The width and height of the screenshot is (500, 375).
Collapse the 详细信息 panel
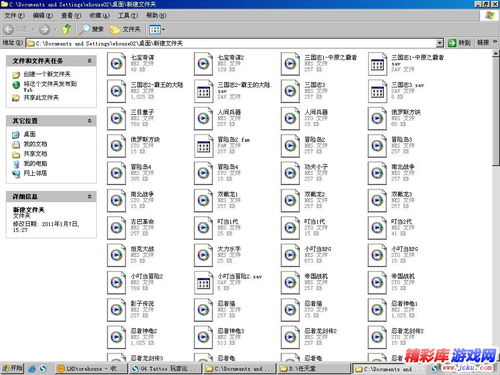click(x=89, y=196)
